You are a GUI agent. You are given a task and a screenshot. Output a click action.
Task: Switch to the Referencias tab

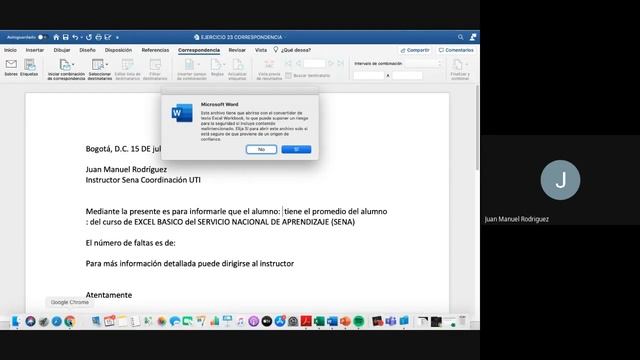(155, 50)
